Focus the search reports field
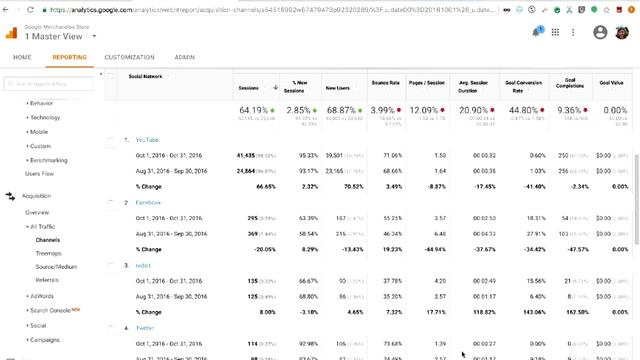640x360 pixels. pyautogui.click(x=49, y=84)
